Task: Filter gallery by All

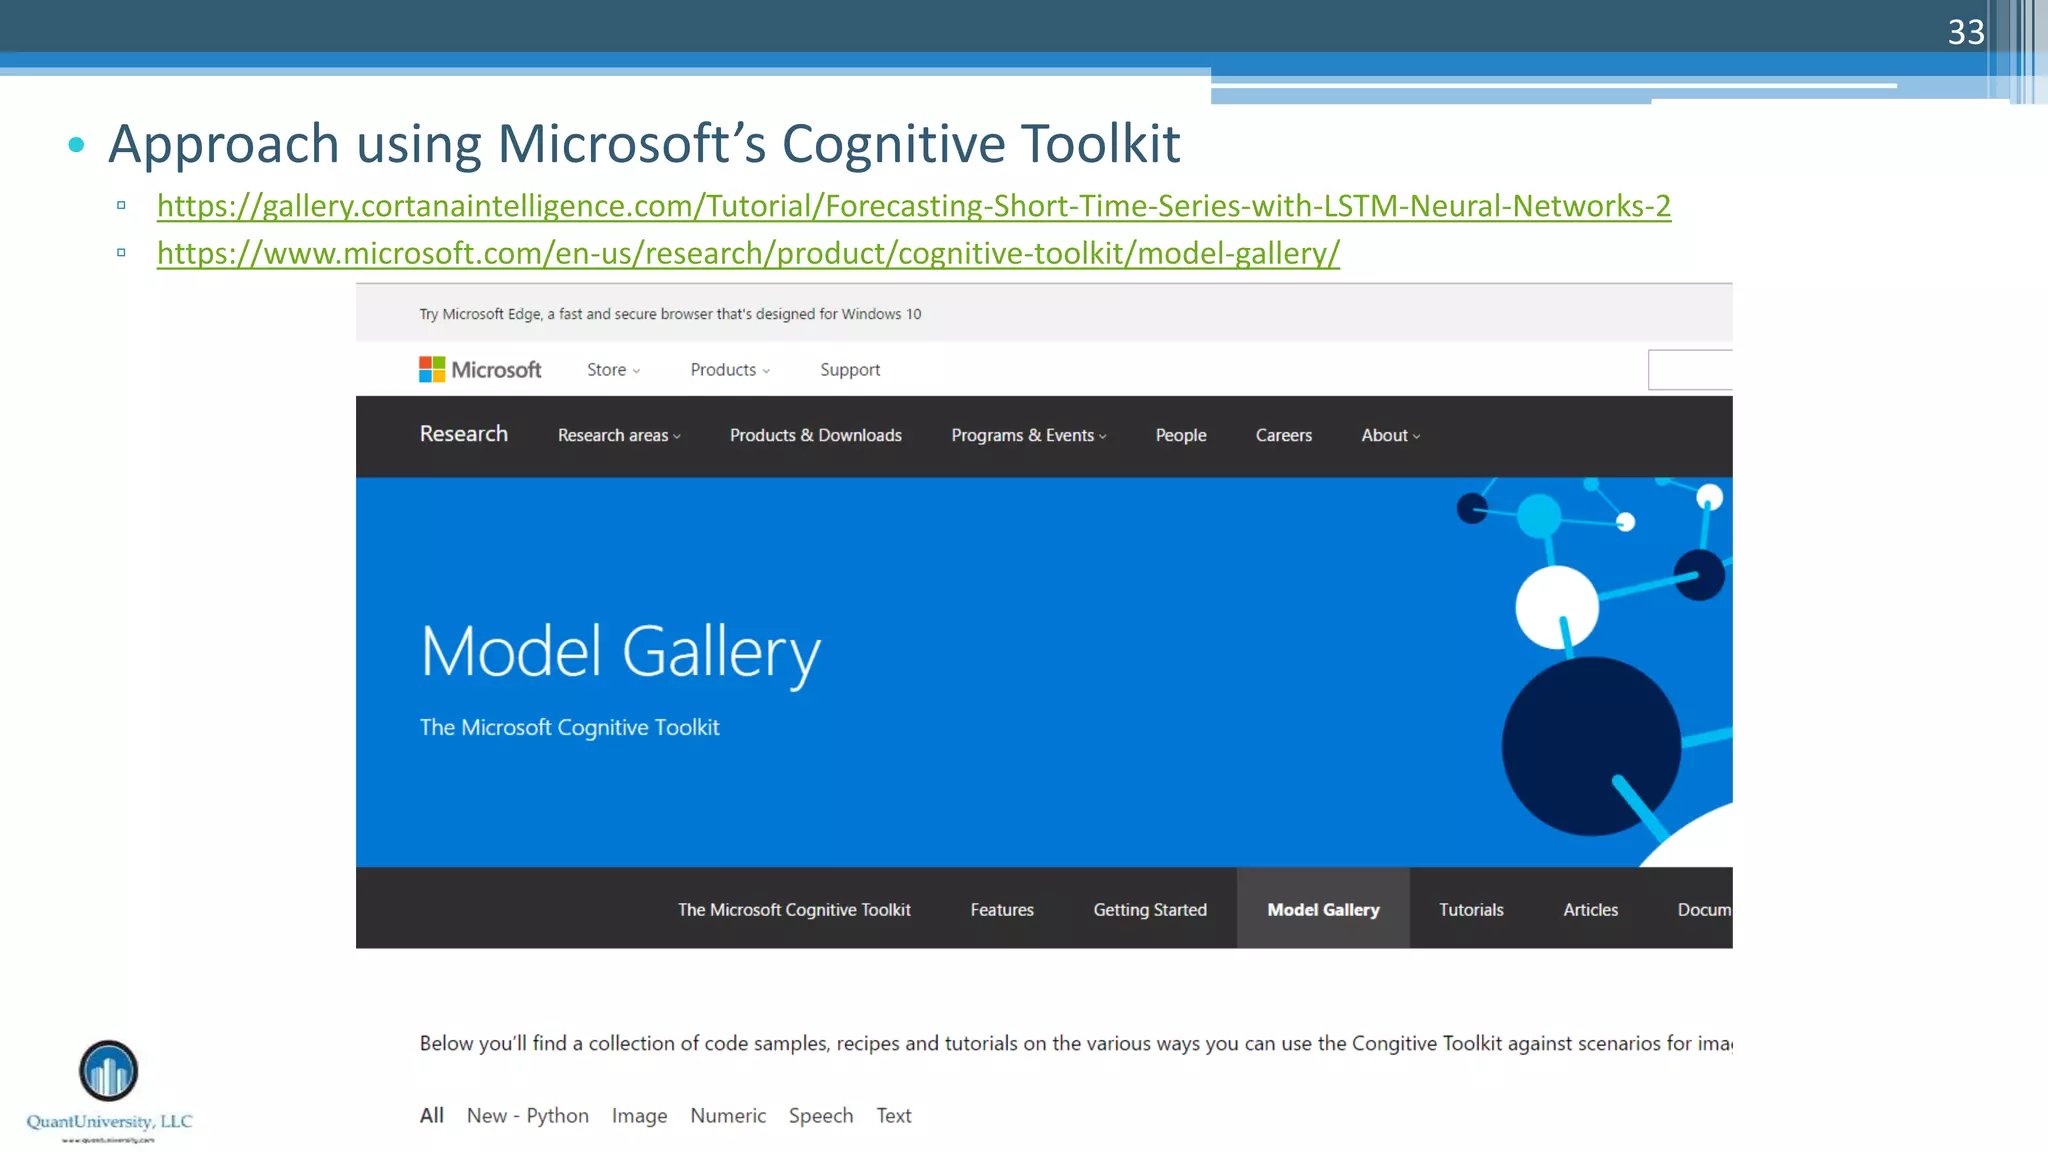Action: (x=432, y=1115)
